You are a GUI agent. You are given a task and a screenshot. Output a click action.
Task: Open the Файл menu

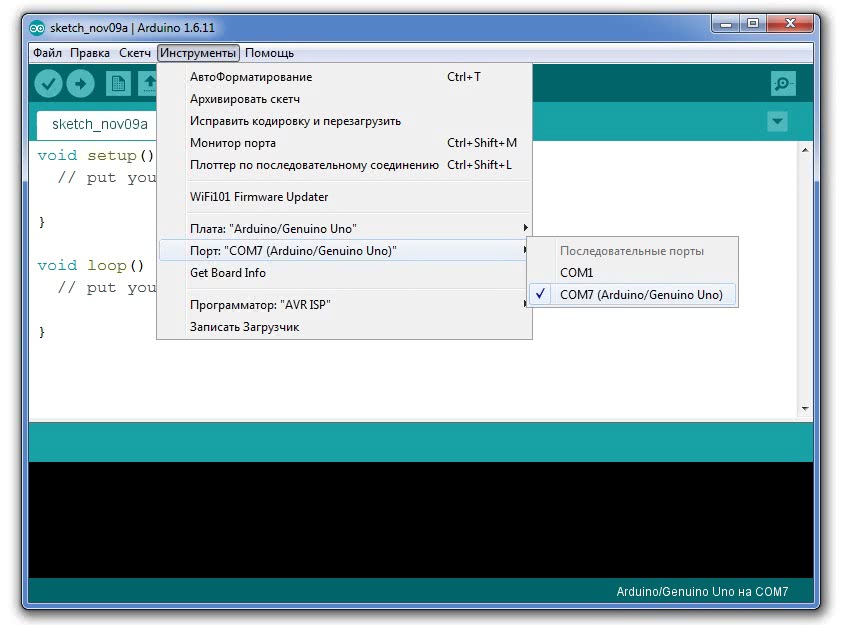point(47,53)
